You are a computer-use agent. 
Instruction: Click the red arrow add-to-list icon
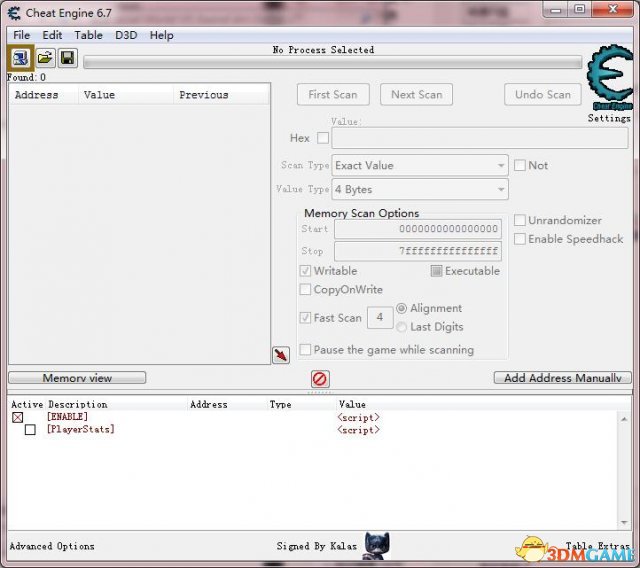(x=281, y=355)
